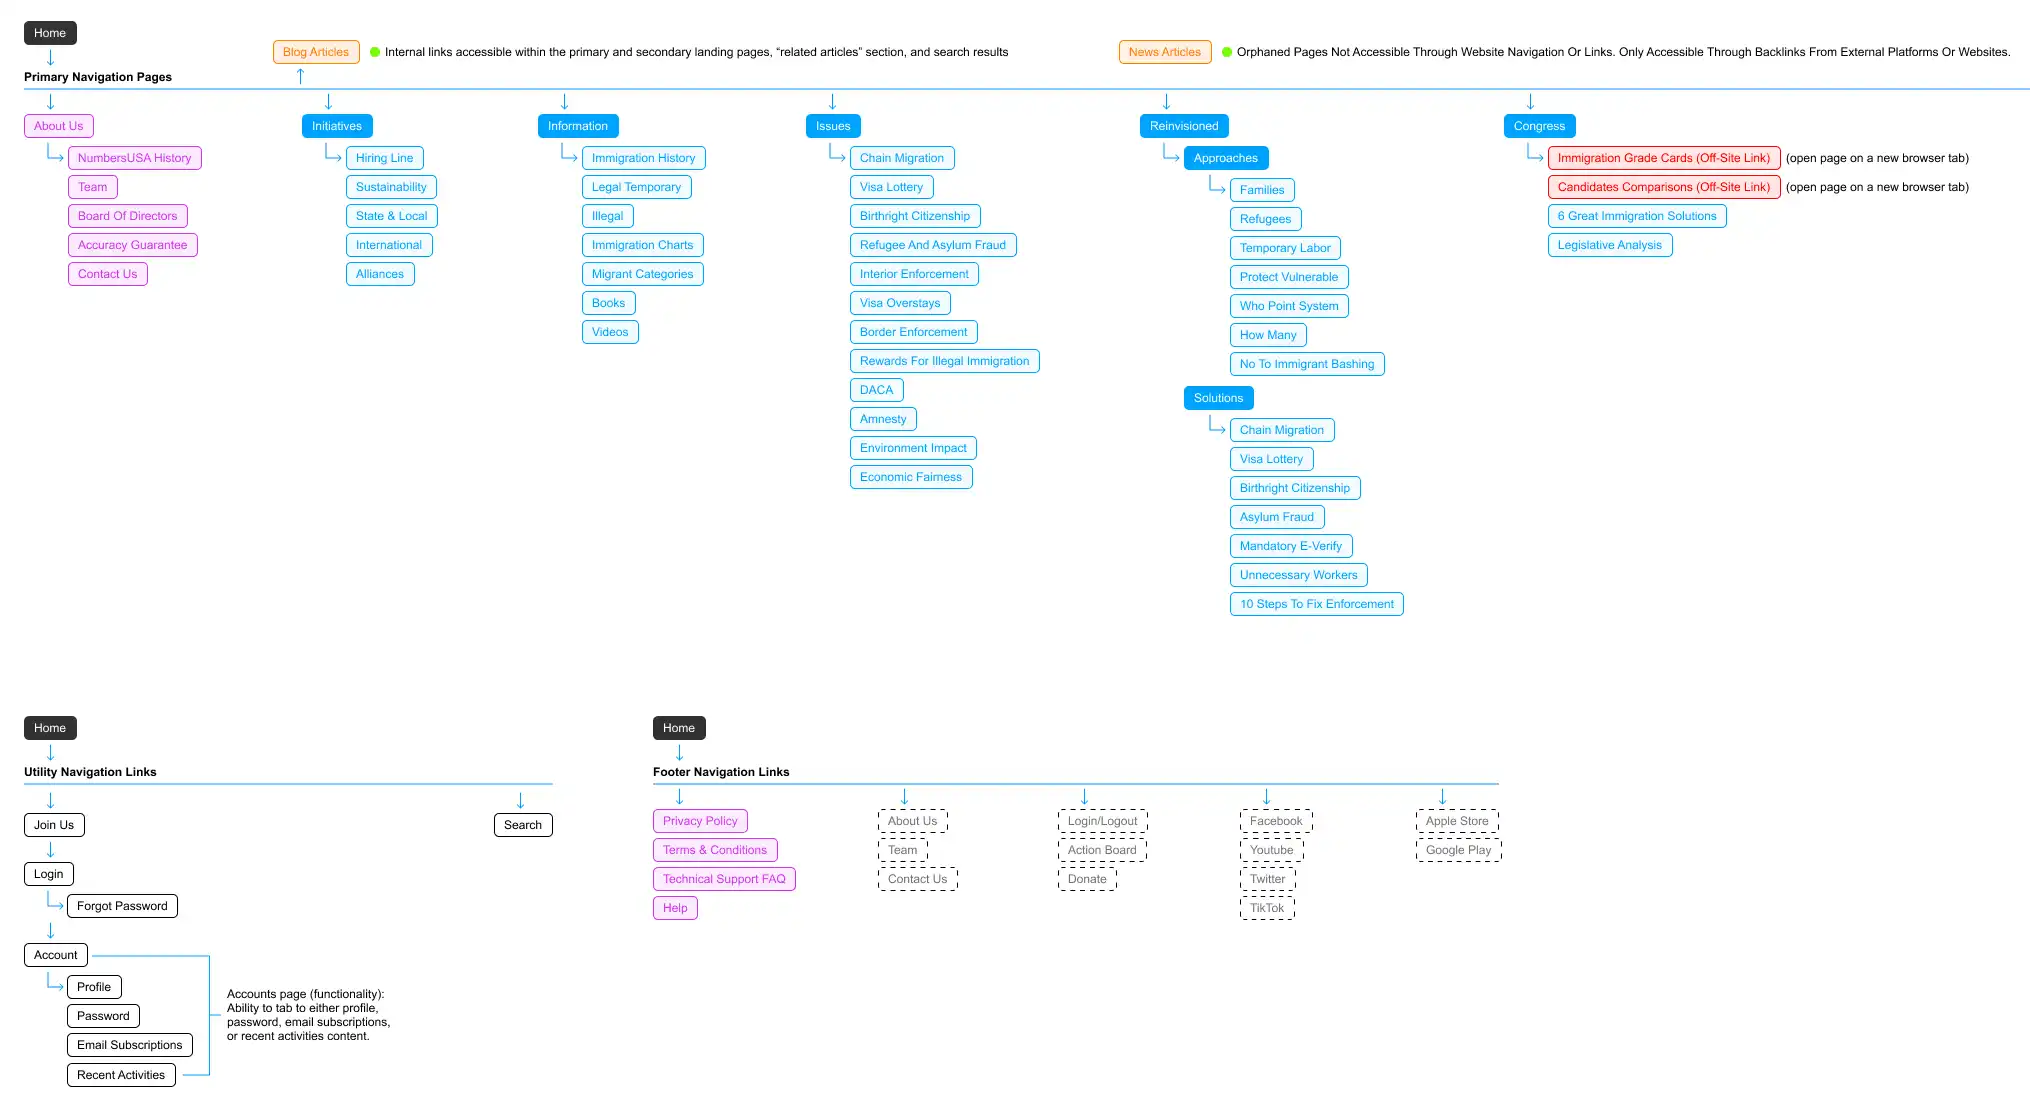This screenshot has height=1105, width=2030.
Task: Click the Home node at top left
Action: 49,31
